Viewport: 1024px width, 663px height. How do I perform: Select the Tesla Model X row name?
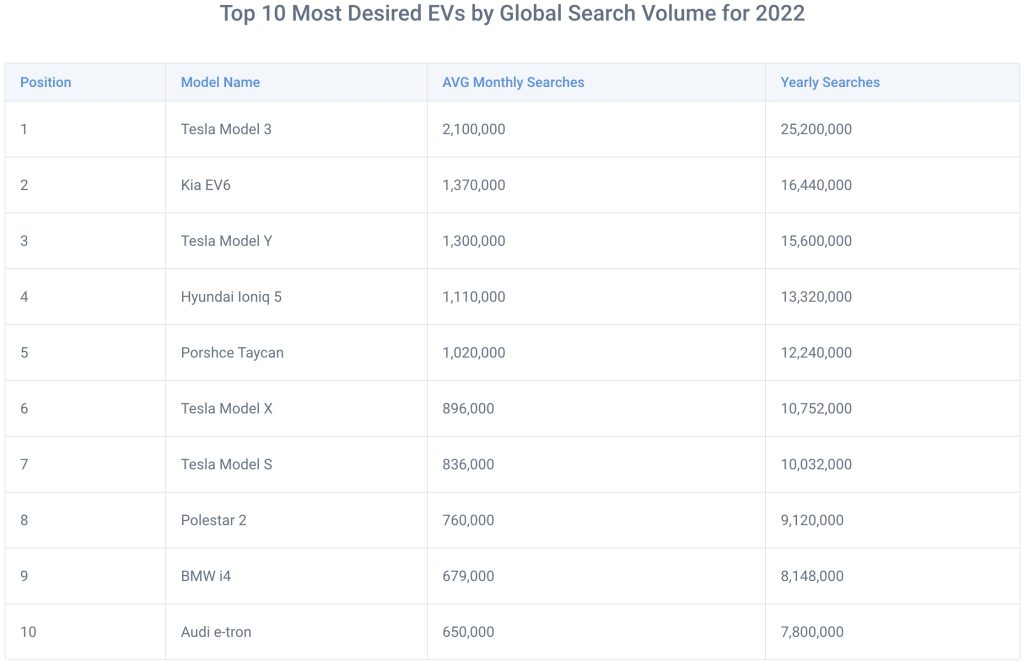[226, 409]
